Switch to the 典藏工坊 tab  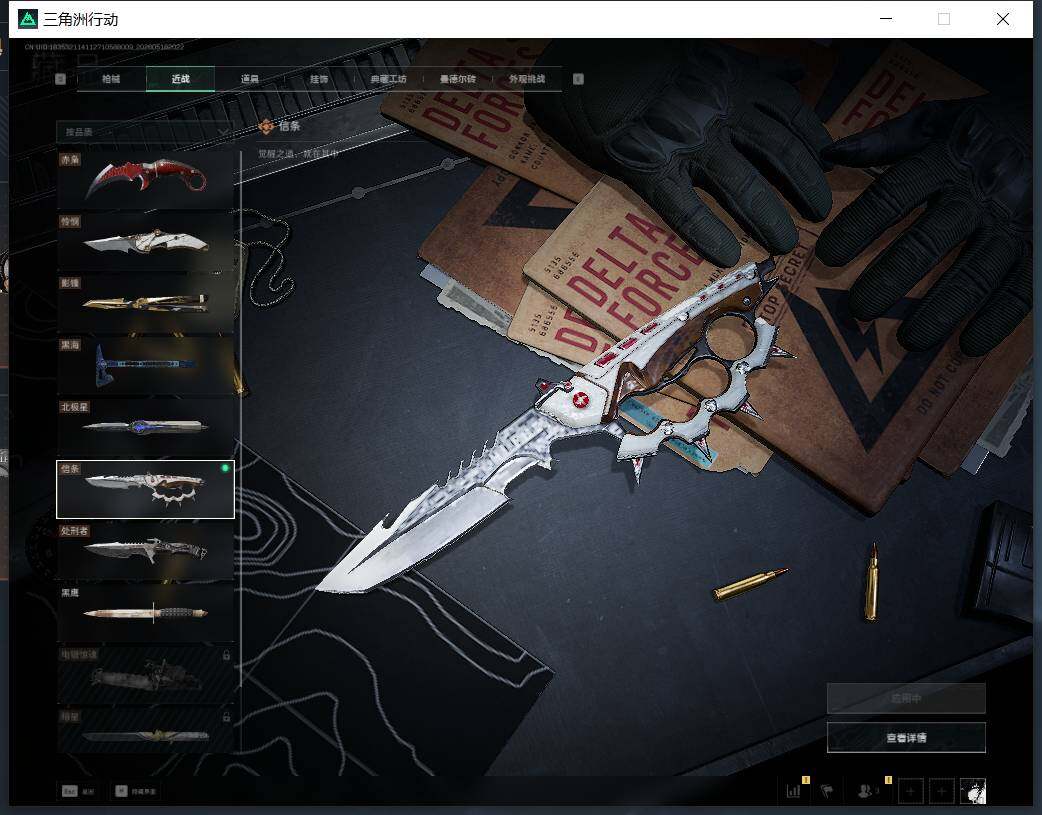(x=388, y=79)
